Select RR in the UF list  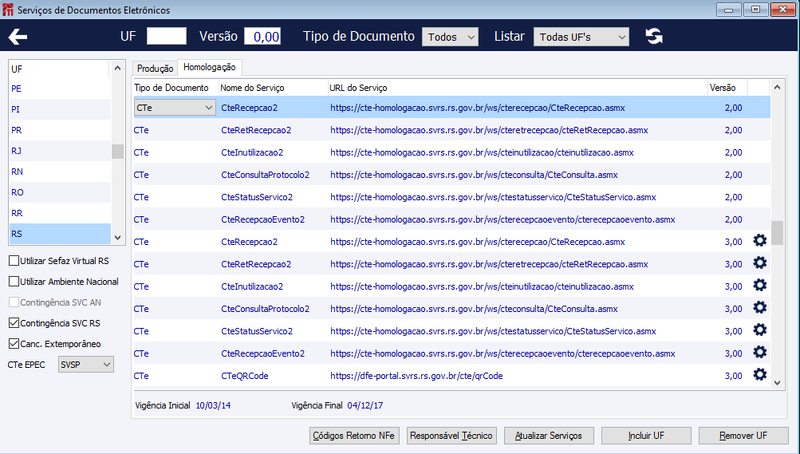[x=60, y=213]
